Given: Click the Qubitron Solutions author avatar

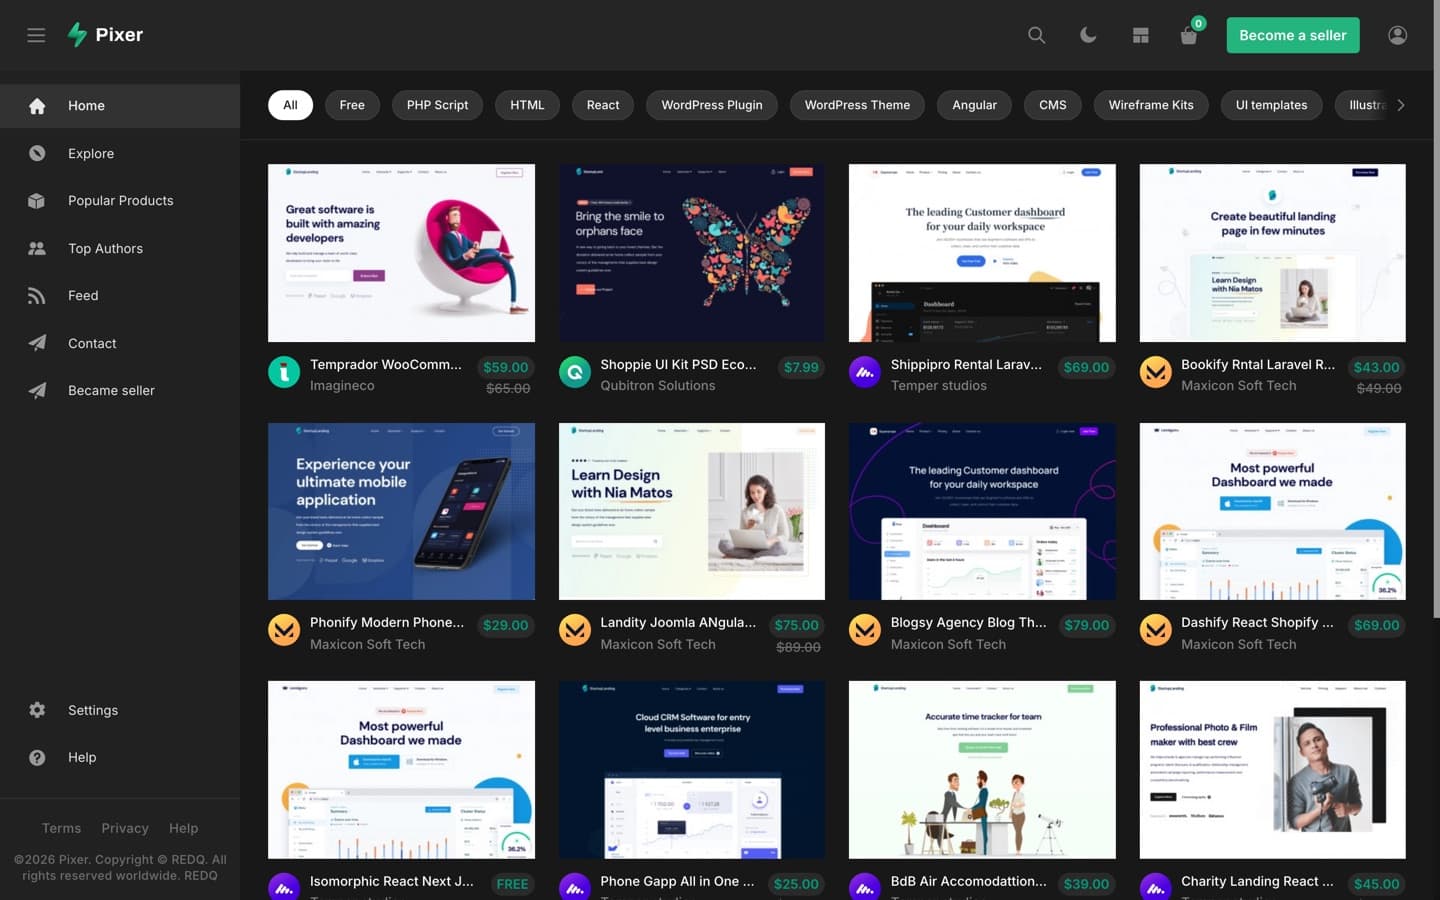Looking at the screenshot, I should pos(575,372).
